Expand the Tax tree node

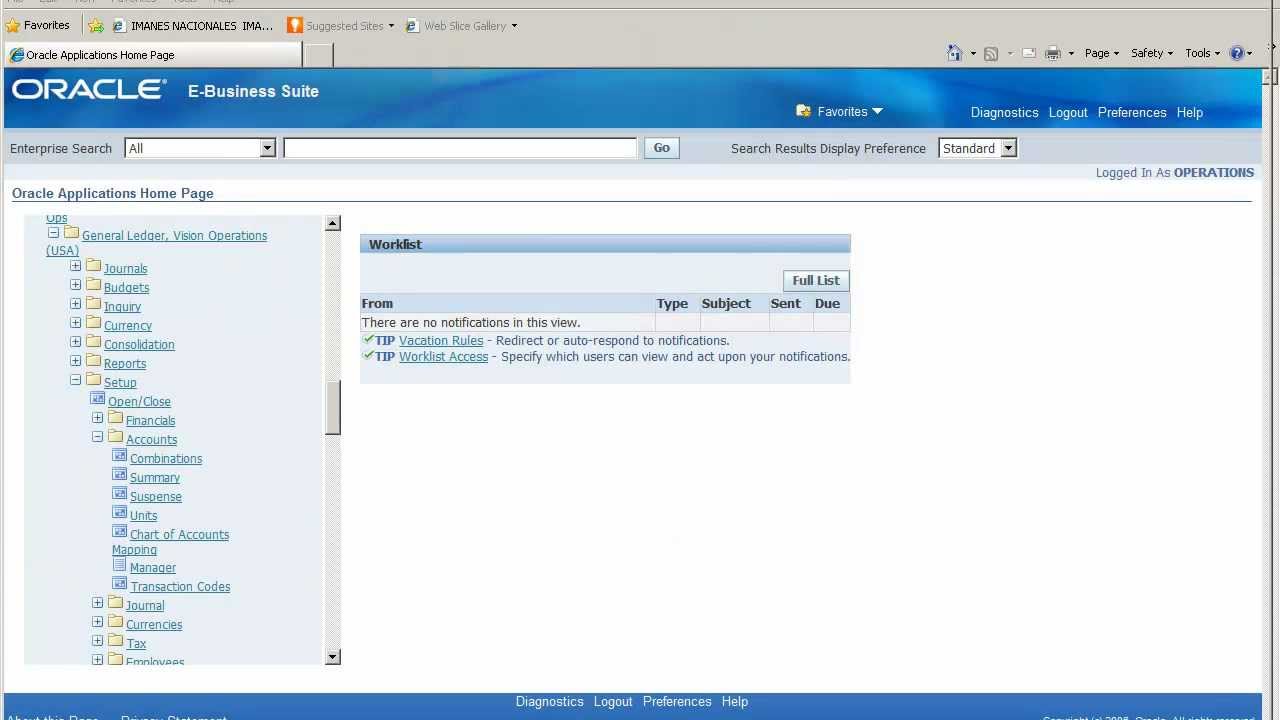pyautogui.click(x=97, y=641)
